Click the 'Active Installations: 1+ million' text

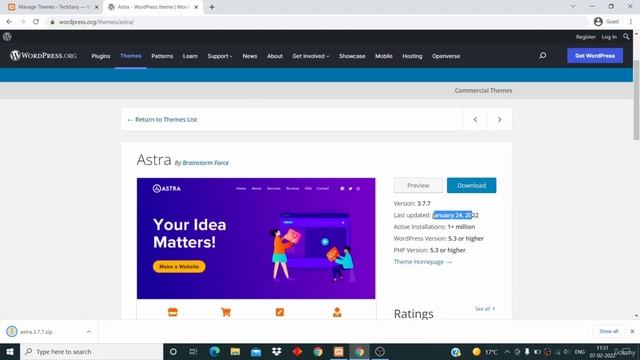pos(434,227)
